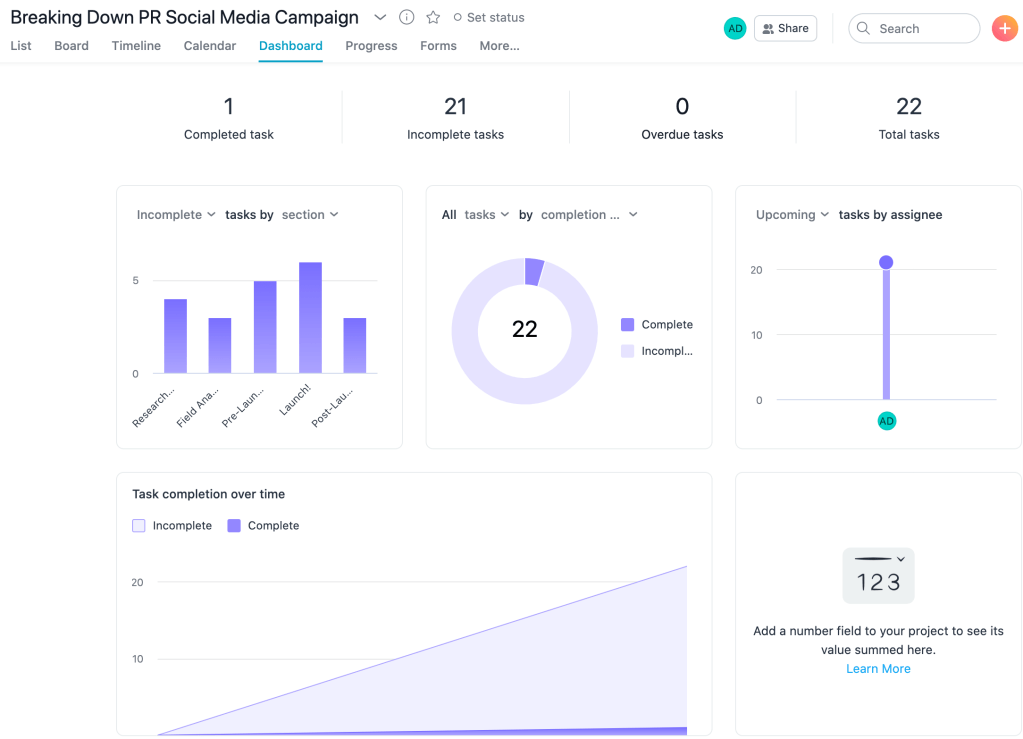
Task: Star the project as favorite
Action: 433,17
